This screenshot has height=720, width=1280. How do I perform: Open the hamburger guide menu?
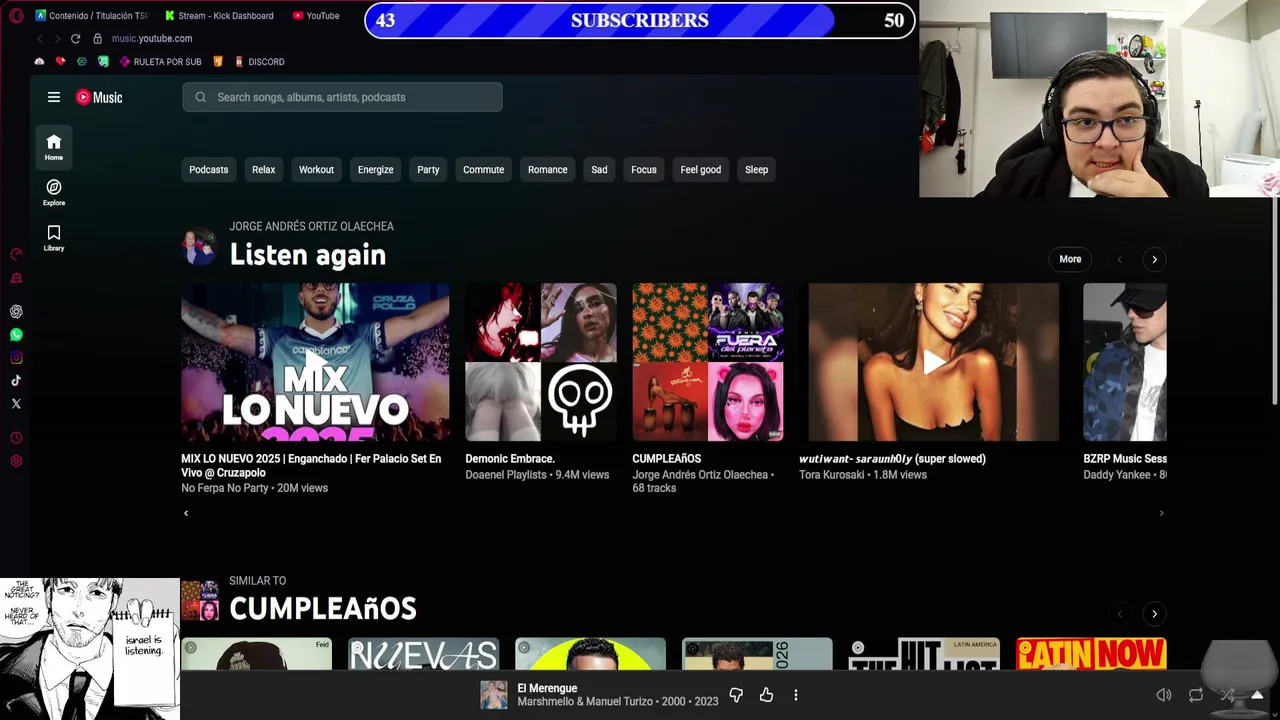(x=54, y=97)
